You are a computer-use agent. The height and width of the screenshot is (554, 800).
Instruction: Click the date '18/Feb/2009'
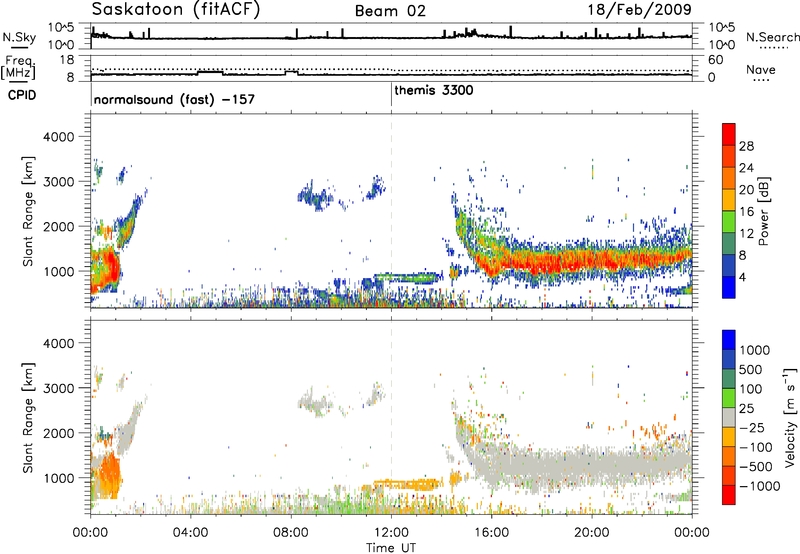click(640, 10)
